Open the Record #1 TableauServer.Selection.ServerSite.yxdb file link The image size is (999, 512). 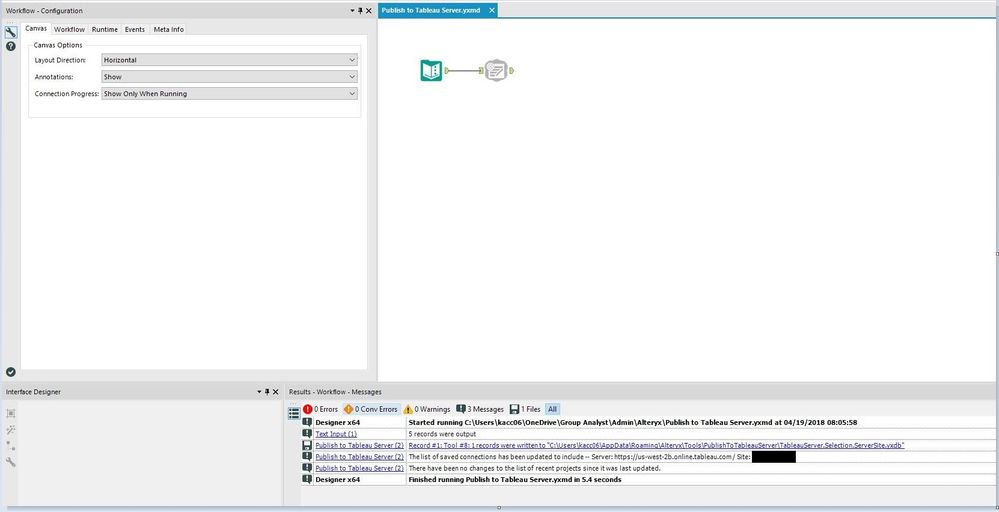pyautogui.click(x=656, y=445)
